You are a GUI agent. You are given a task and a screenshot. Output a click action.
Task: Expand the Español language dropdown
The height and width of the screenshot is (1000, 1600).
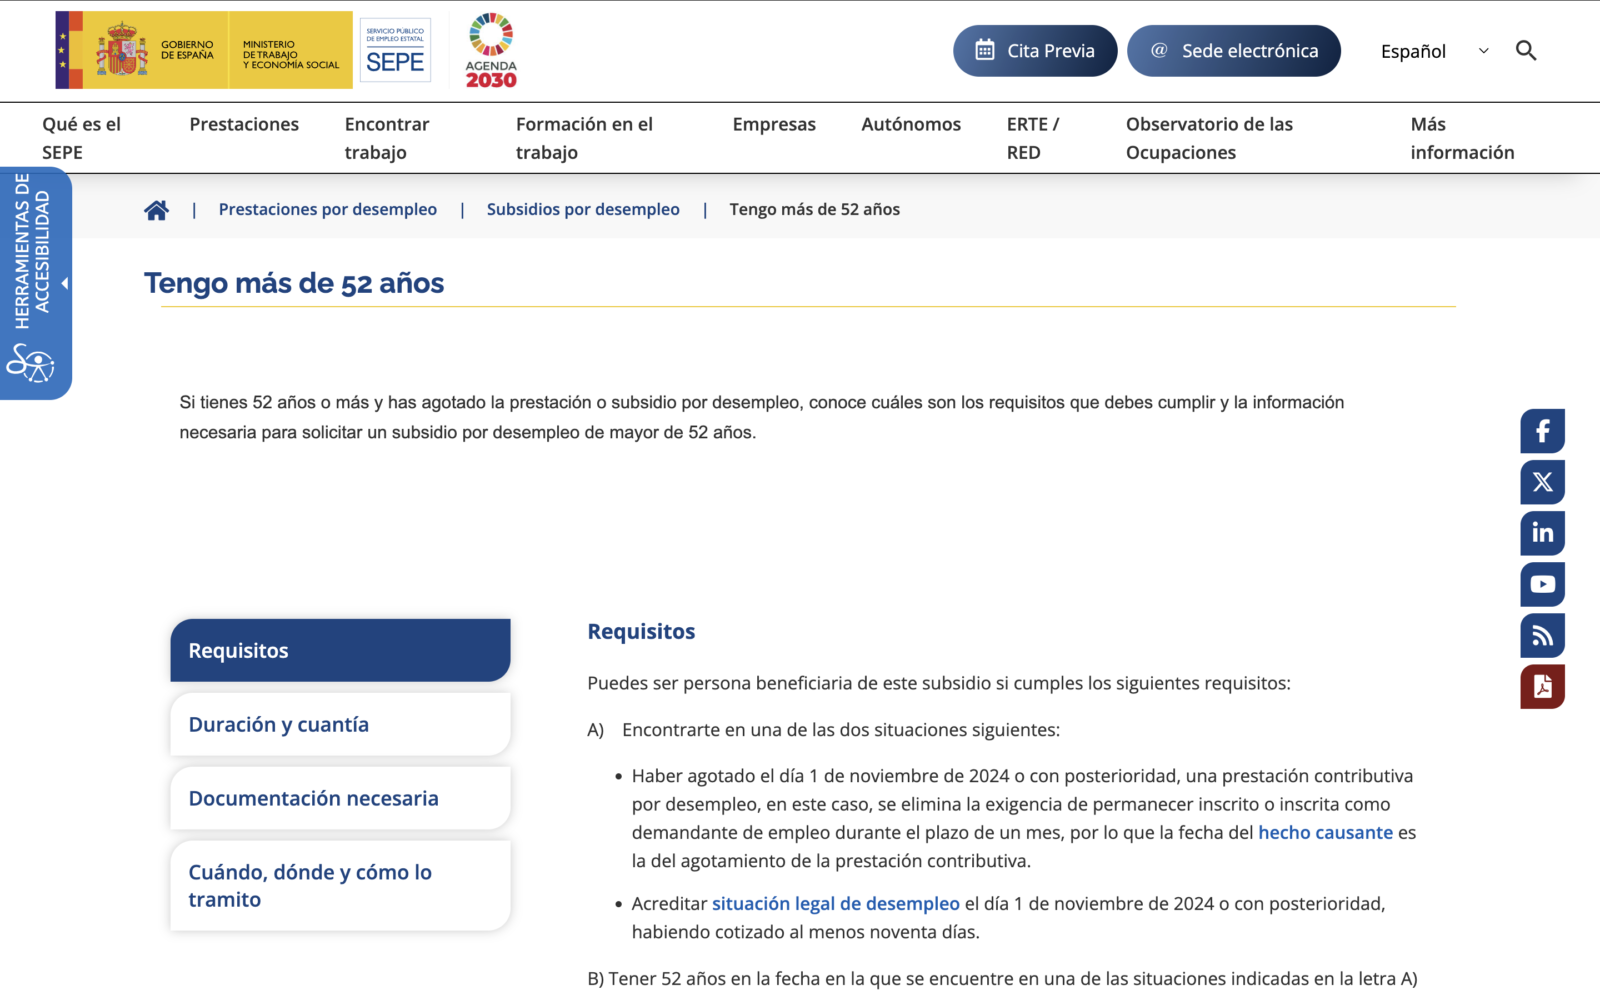coord(1434,51)
